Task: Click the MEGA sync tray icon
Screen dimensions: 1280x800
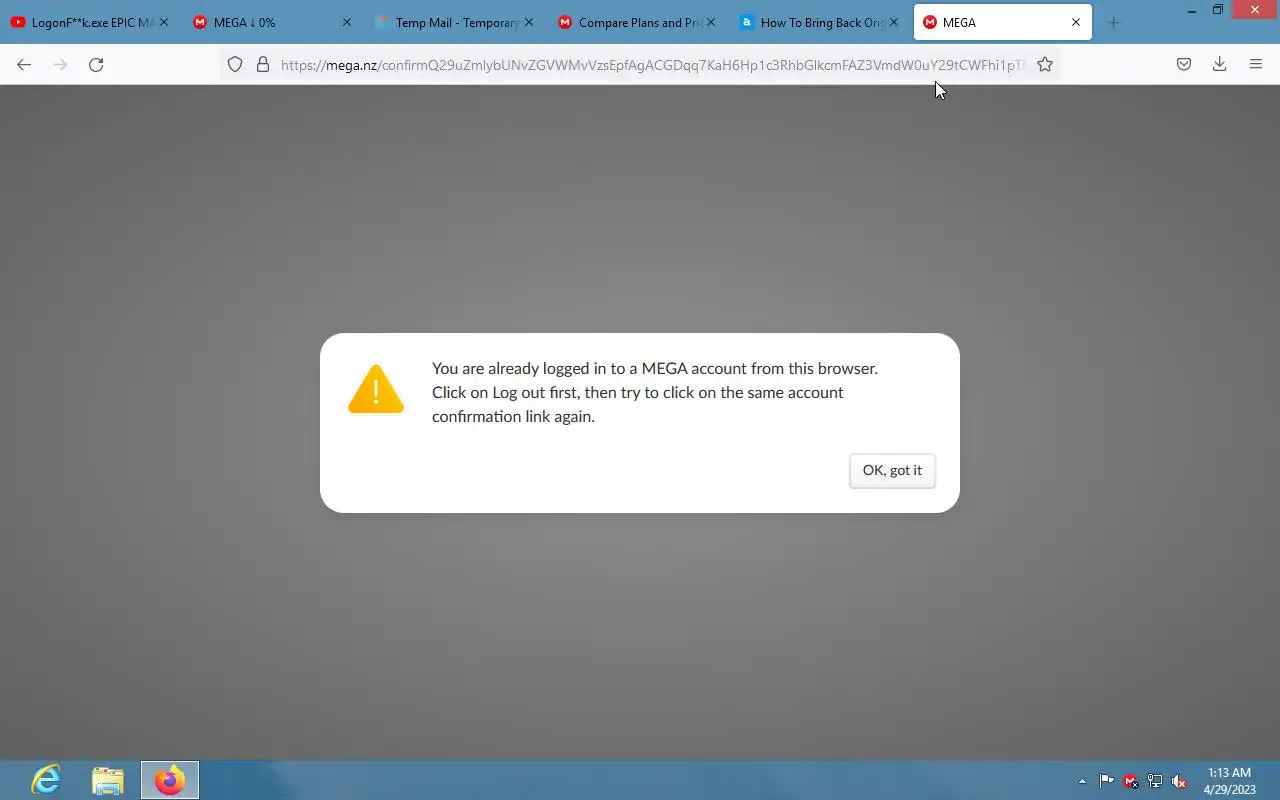Action: point(1131,781)
